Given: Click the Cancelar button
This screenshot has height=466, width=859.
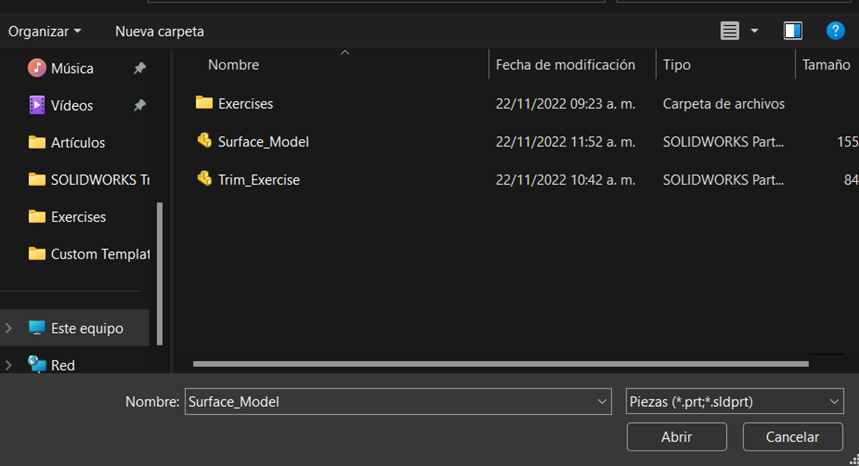Looking at the screenshot, I should coord(792,436).
